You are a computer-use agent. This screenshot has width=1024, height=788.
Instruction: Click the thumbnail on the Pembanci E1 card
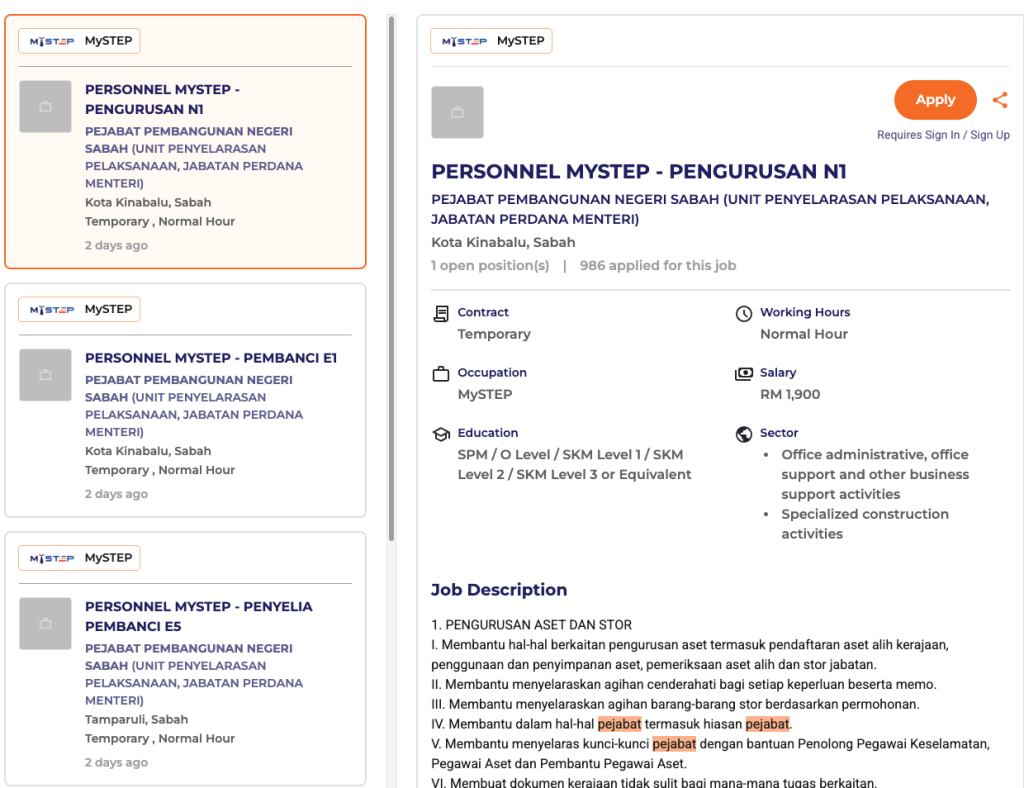tap(45, 375)
